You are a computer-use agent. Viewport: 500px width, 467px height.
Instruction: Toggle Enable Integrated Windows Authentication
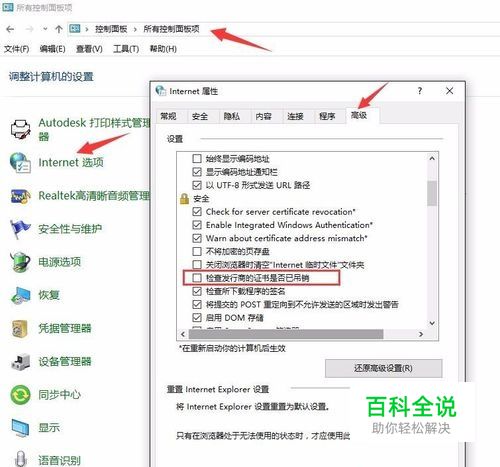point(197,225)
